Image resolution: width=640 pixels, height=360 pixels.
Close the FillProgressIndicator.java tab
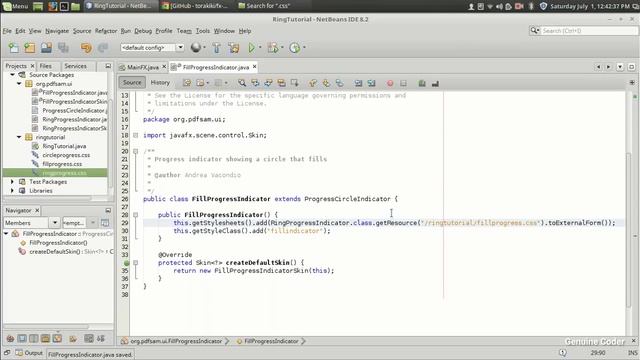coord(255,67)
